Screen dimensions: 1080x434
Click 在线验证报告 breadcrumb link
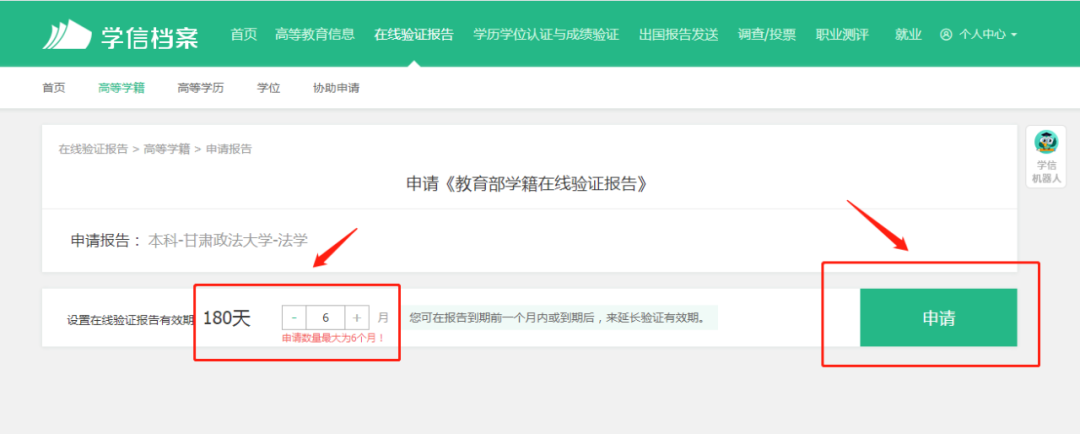point(93,149)
